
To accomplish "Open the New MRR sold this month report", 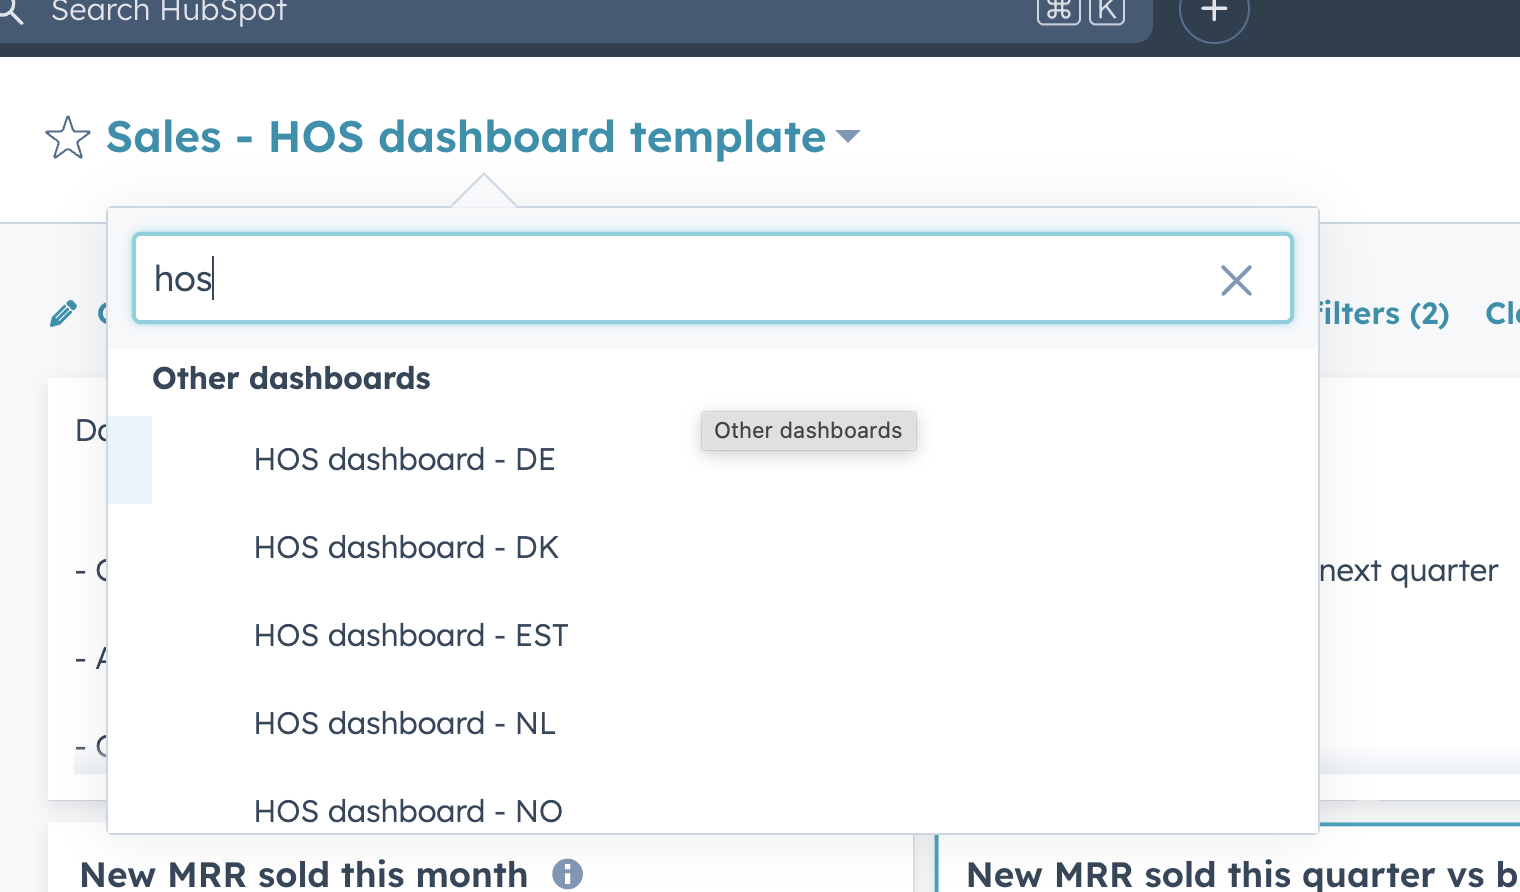I will pyautogui.click(x=304, y=874).
